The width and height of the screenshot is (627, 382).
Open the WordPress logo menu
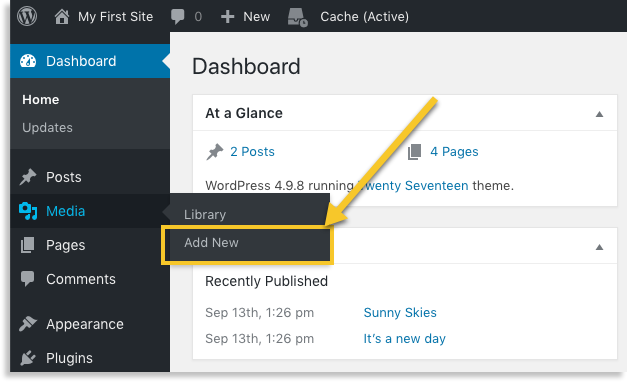pyautogui.click(x=27, y=16)
